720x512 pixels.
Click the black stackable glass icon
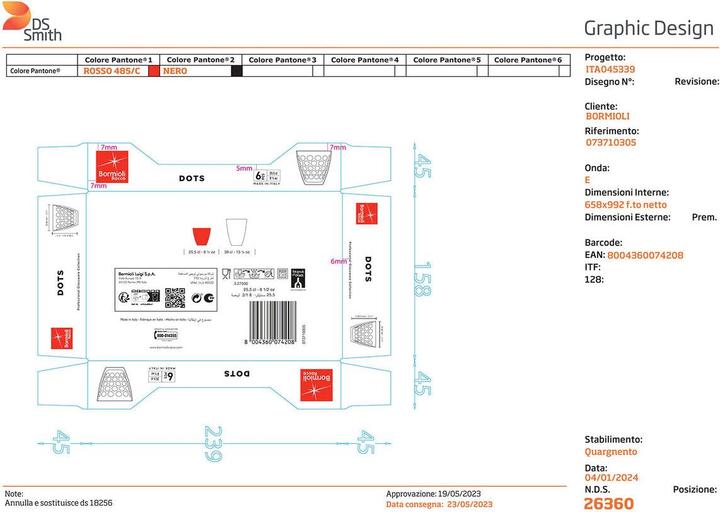pos(298,279)
